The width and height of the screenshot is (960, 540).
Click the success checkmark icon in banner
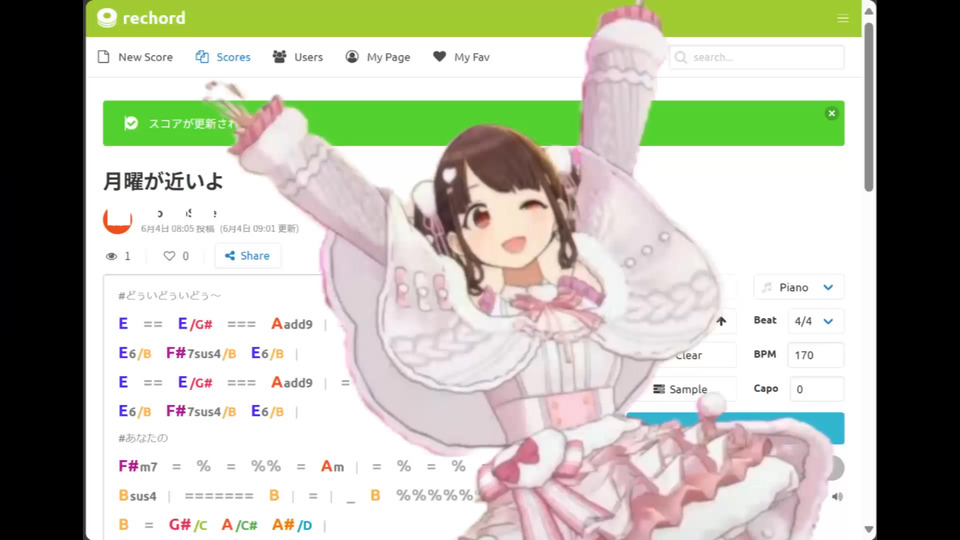(131, 123)
